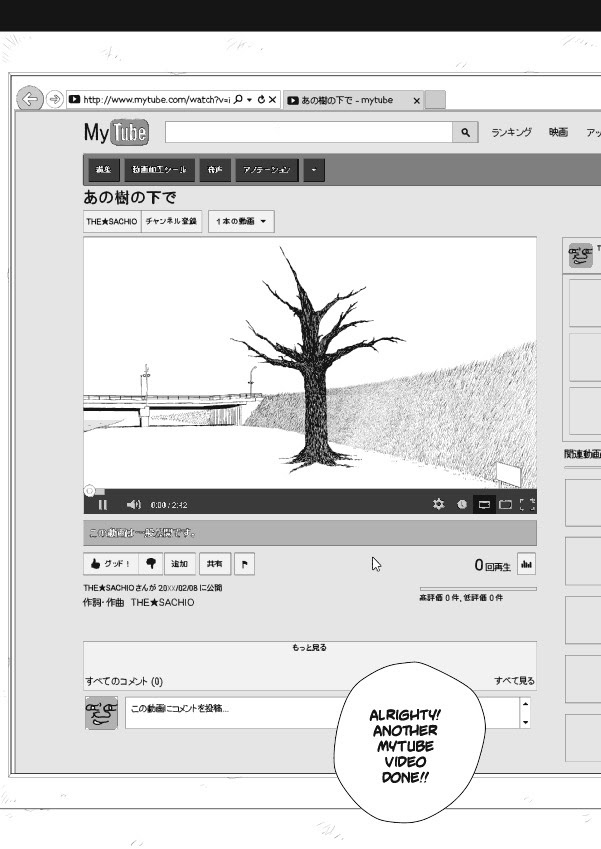
Task: Enter fullscreen mode in the player
Action: [528, 505]
